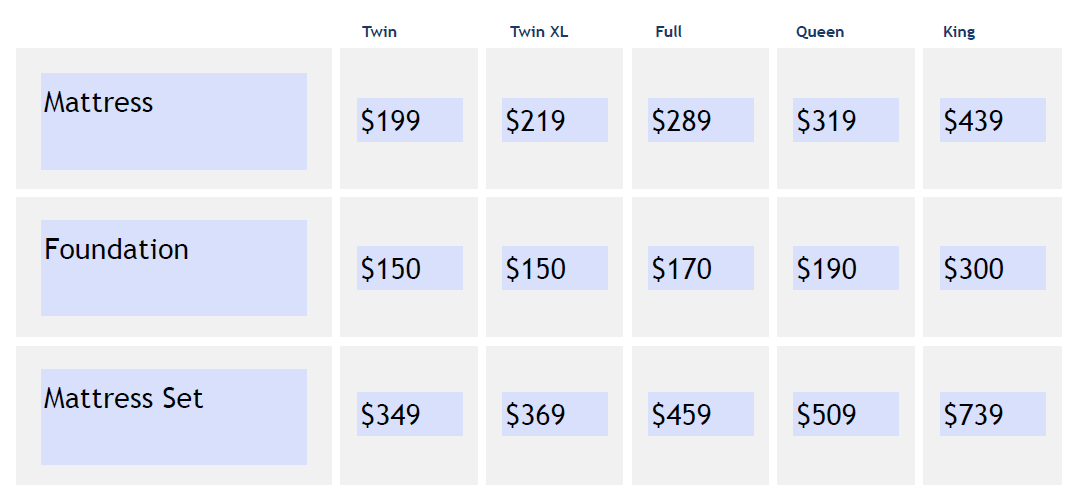Click the Twin column header
The image size is (1080, 485).
pyautogui.click(x=379, y=32)
